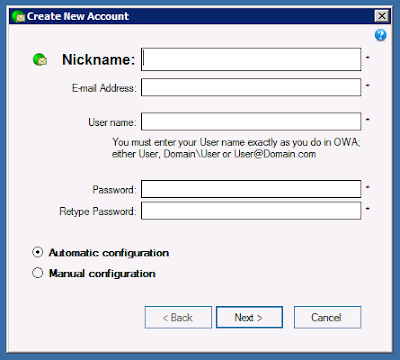Click the green mail icon beside Nickname
Image resolution: width=400 pixels, height=360 pixels.
tap(40, 60)
